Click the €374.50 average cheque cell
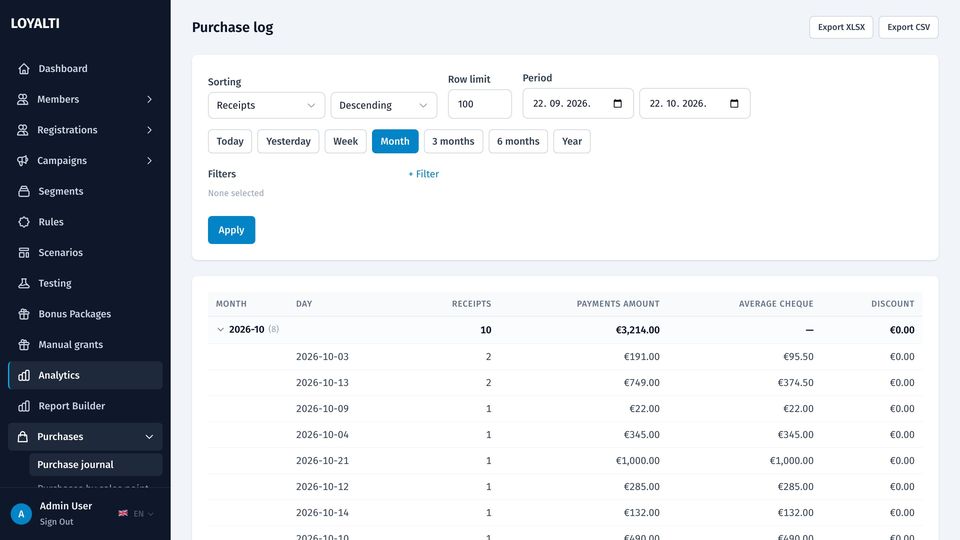 795,383
